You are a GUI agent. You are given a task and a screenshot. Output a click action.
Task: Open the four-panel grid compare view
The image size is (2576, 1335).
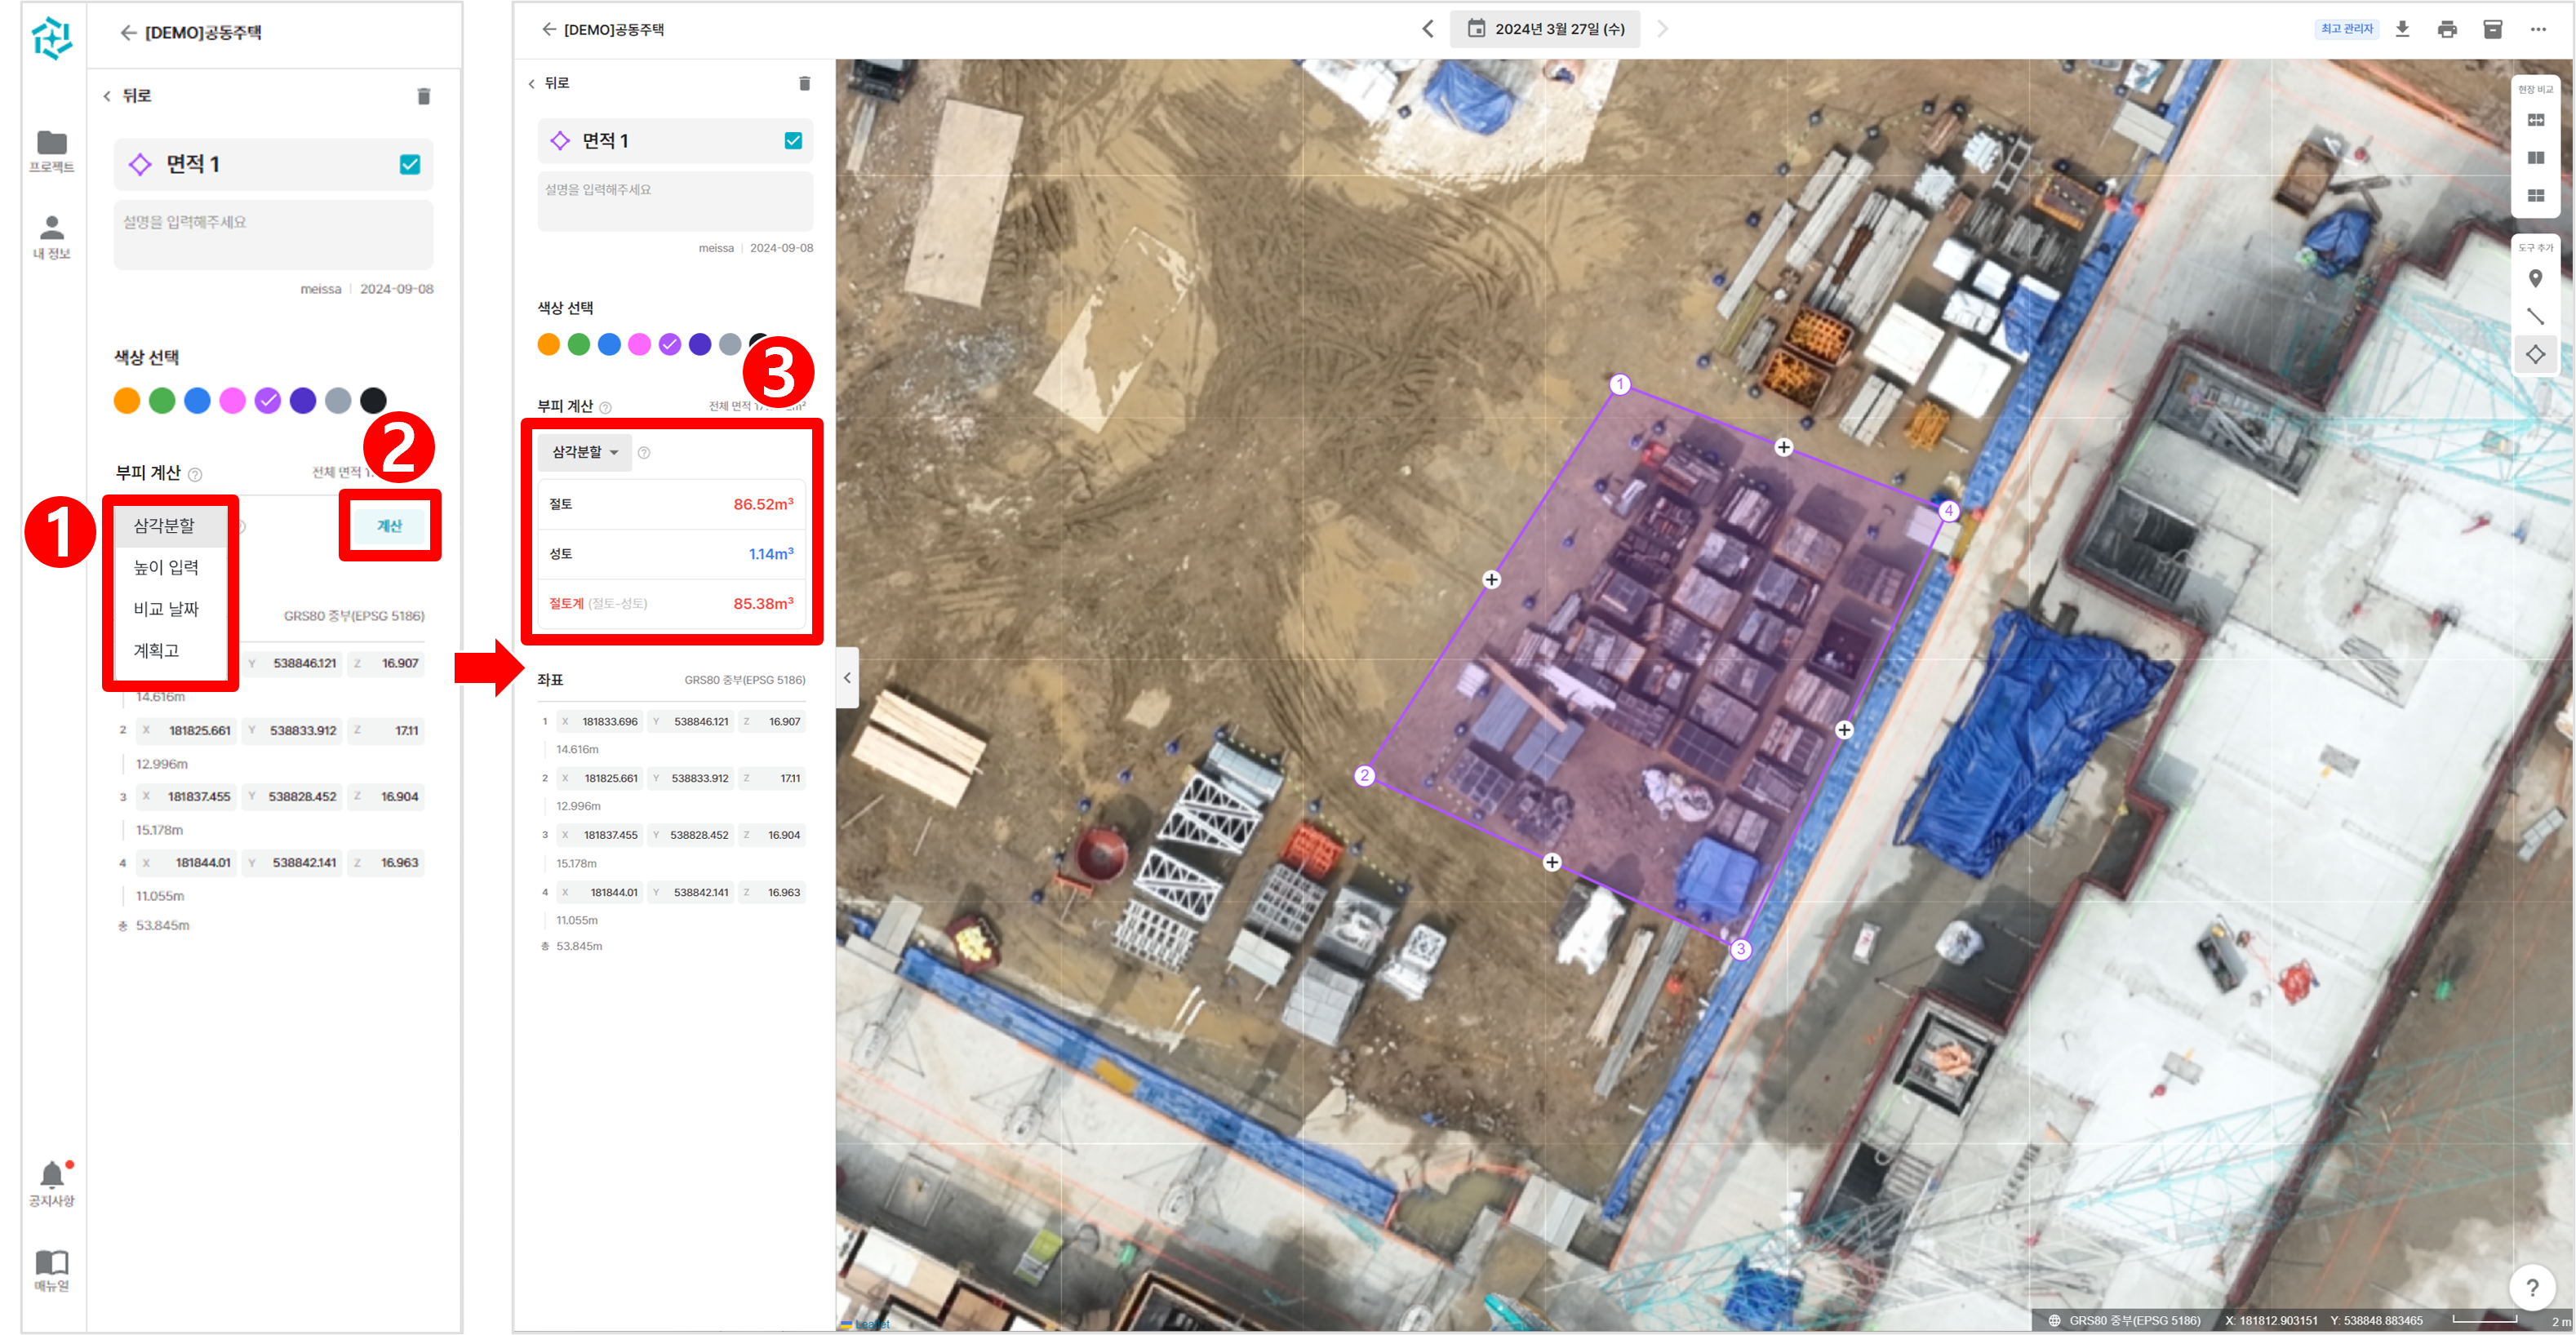click(2535, 196)
